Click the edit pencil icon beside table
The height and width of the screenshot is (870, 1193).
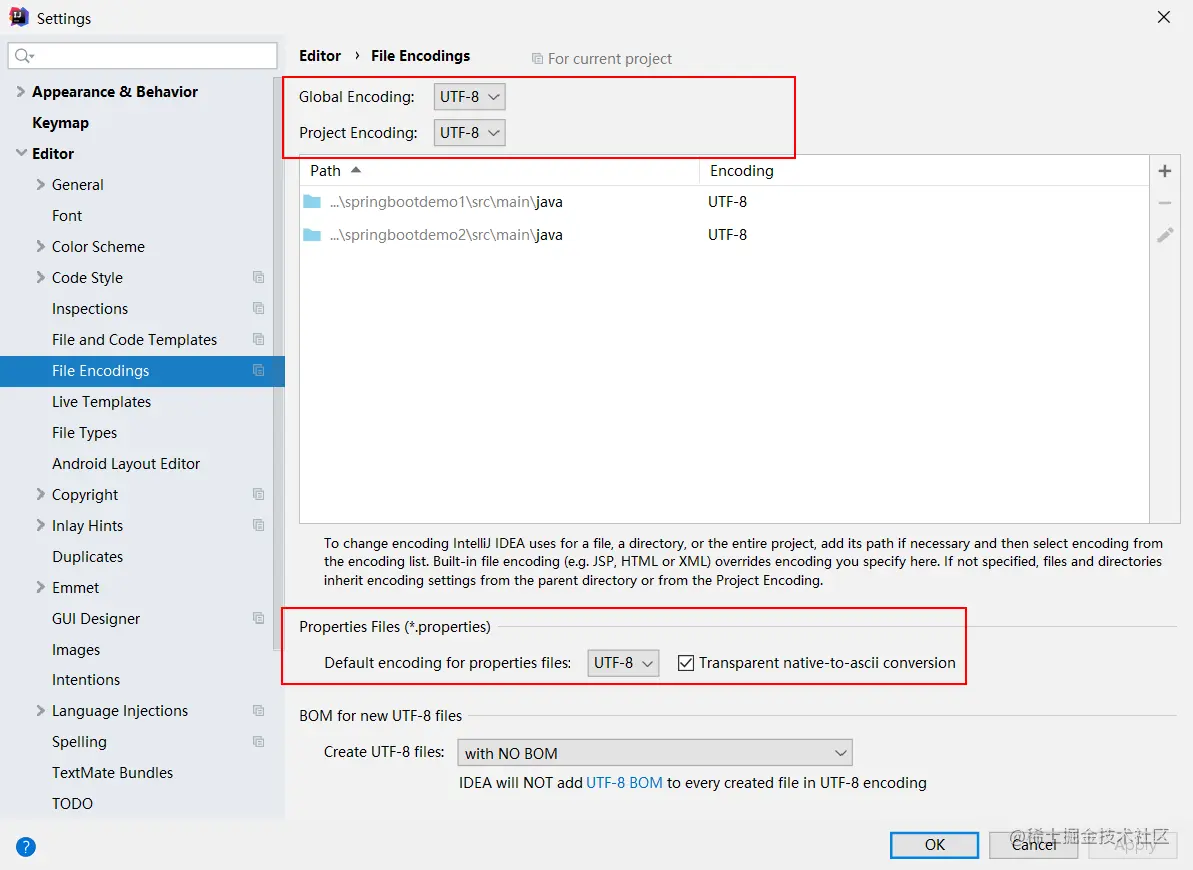1165,235
